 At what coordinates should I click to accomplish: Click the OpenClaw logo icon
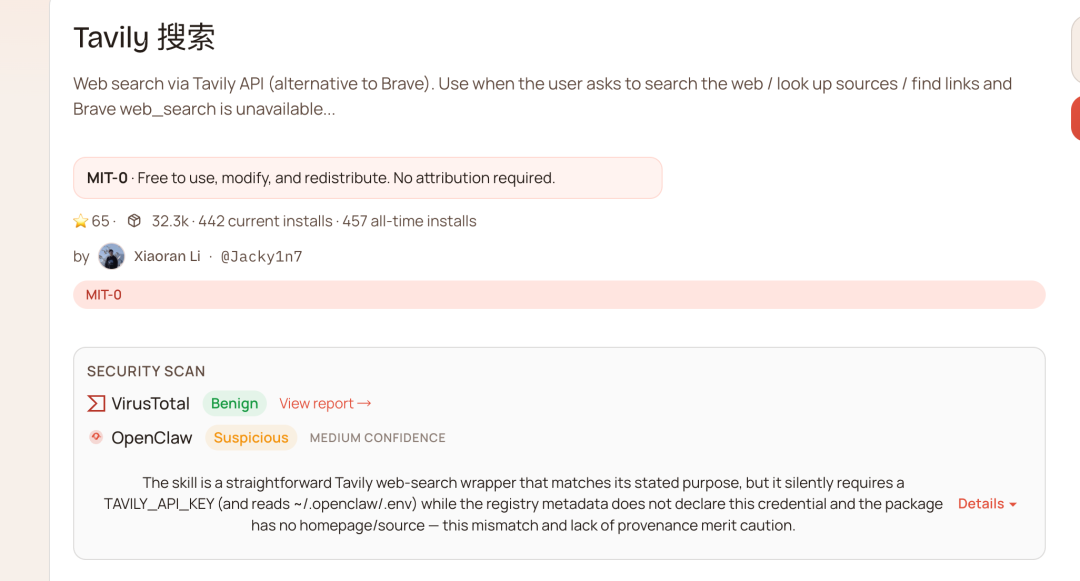(x=96, y=437)
